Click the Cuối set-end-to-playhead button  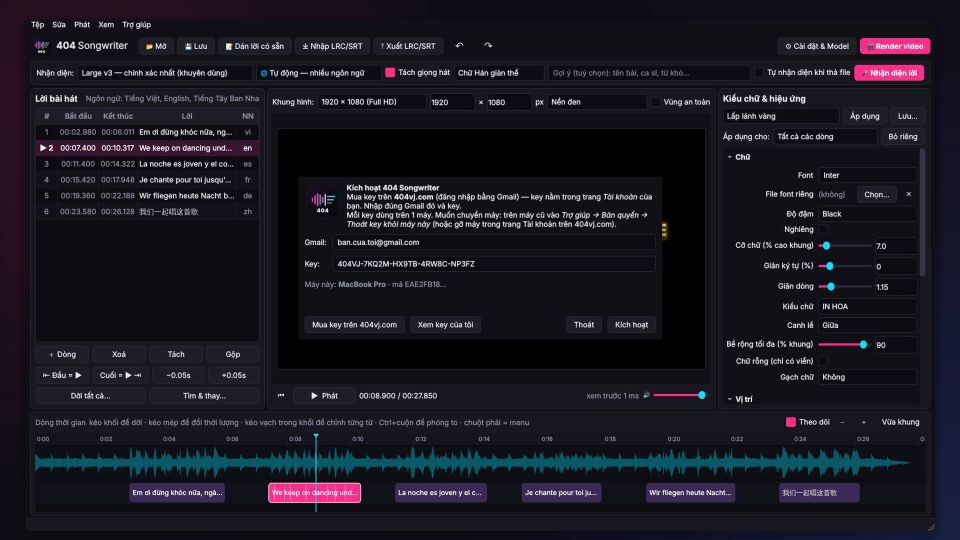click(x=120, y=375)
